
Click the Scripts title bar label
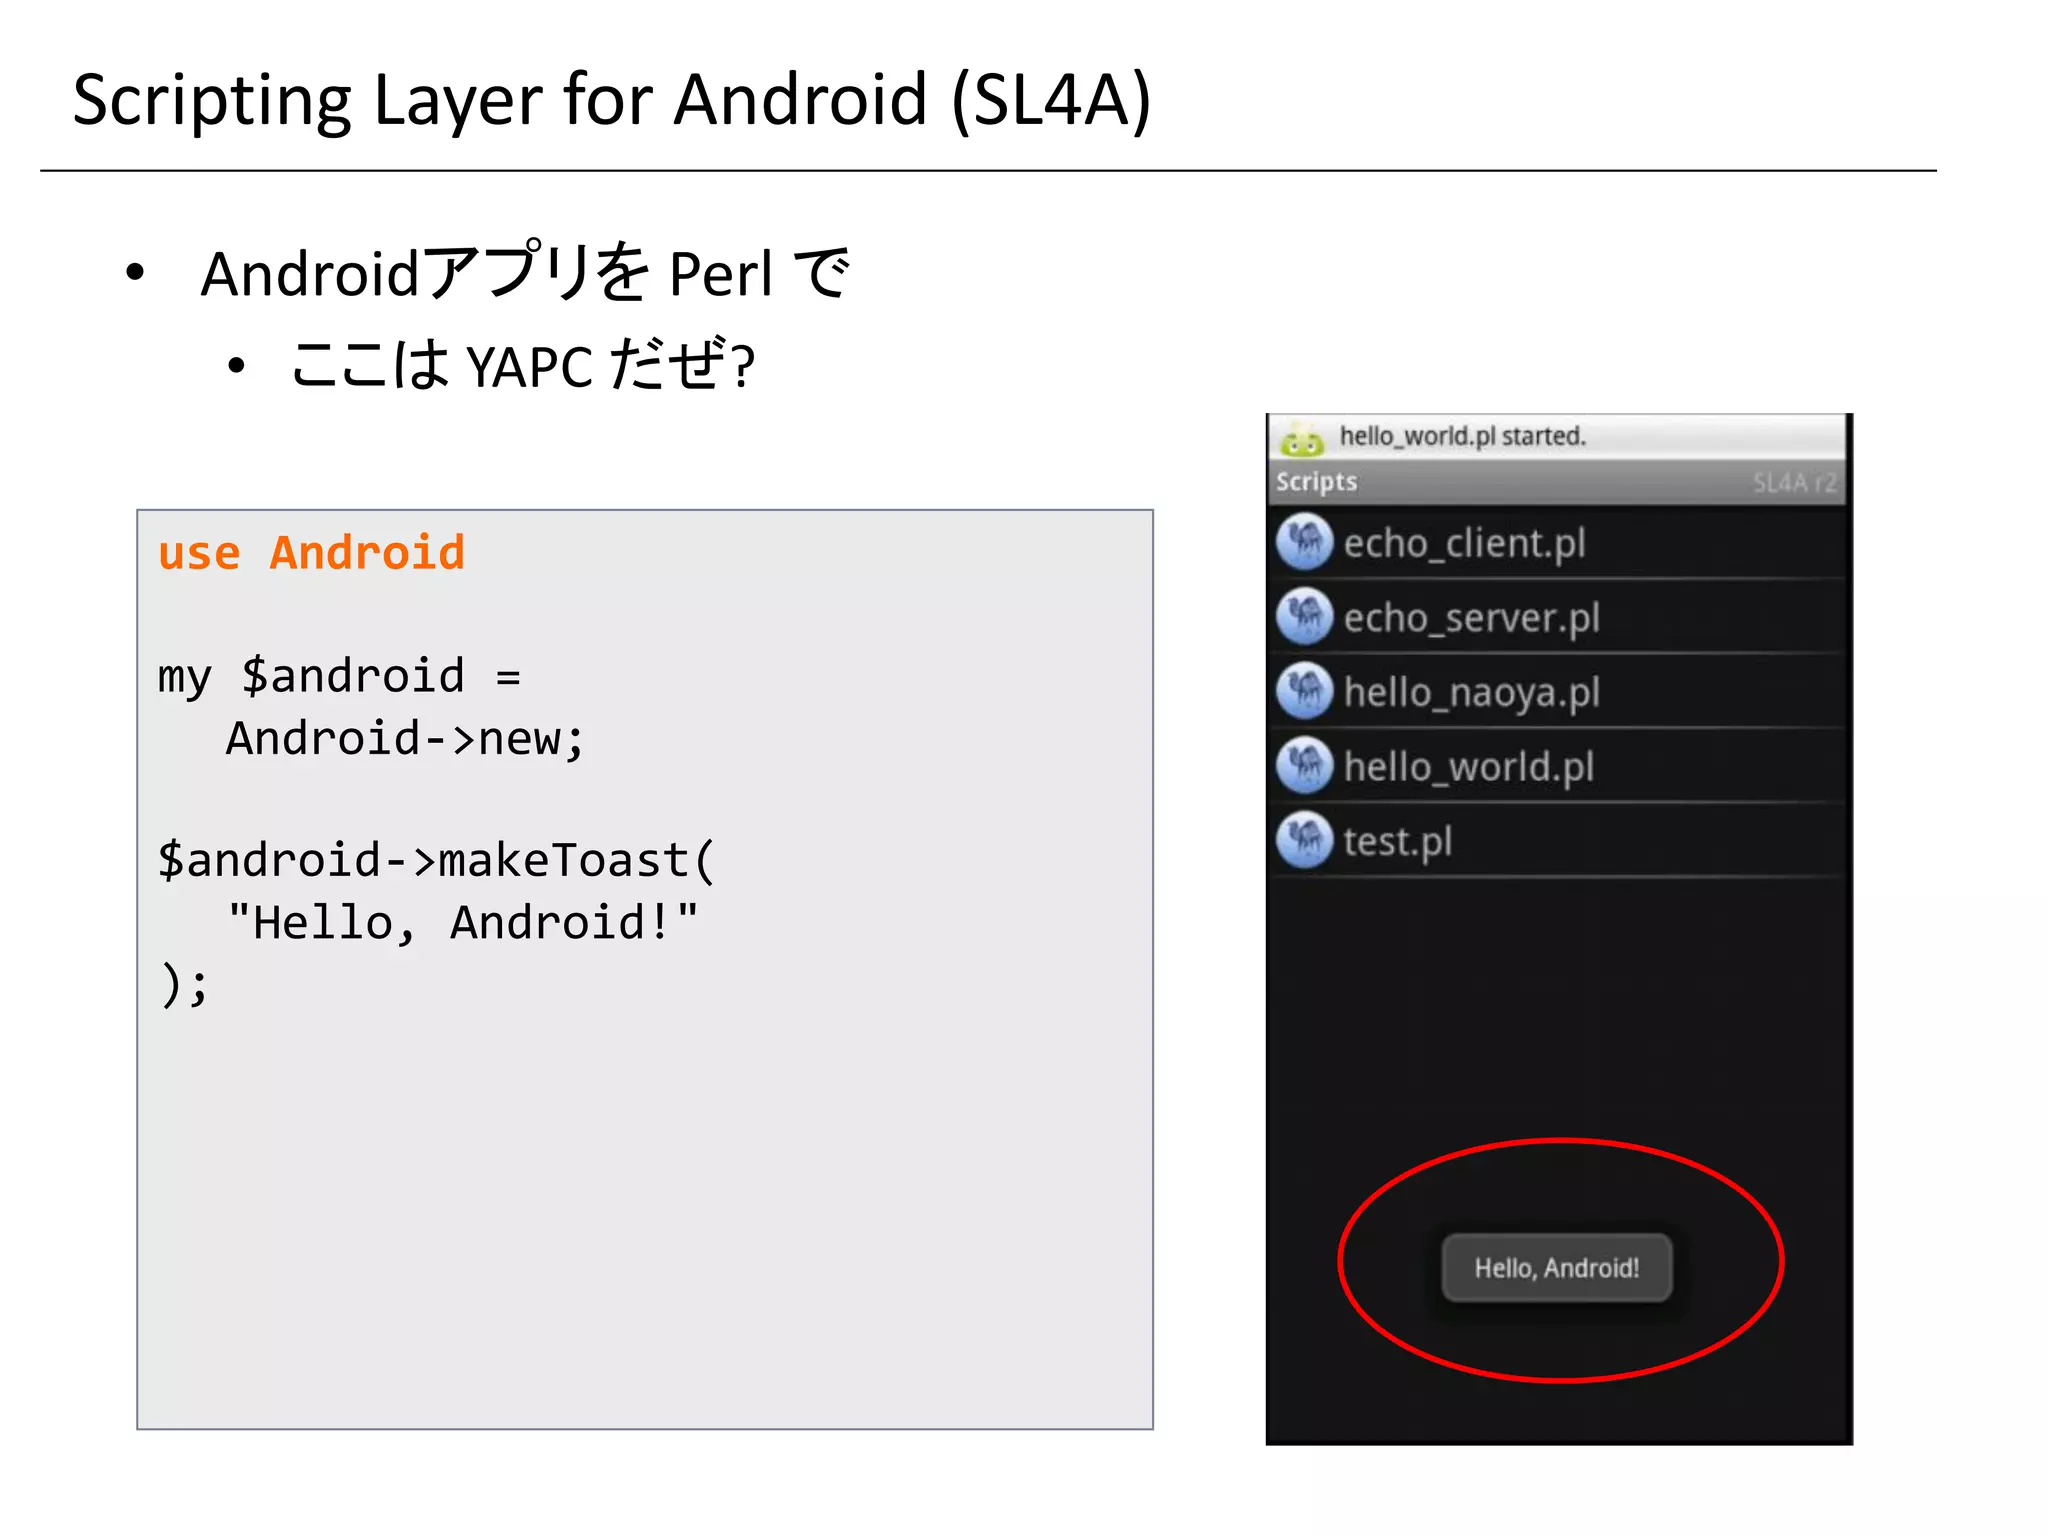(1316, 482)
